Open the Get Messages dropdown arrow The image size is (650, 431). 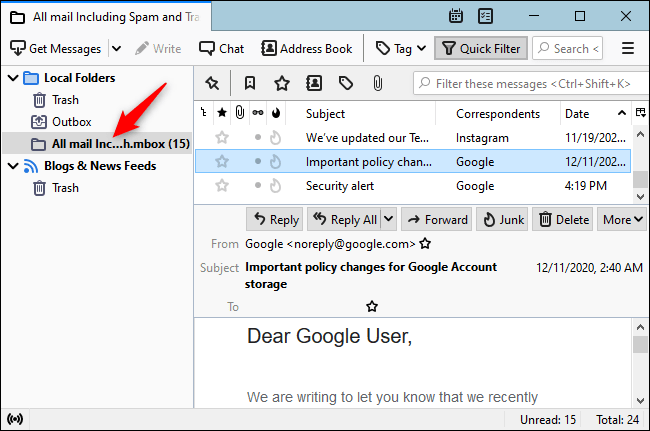pyautogui.click(x=116, y=48)
